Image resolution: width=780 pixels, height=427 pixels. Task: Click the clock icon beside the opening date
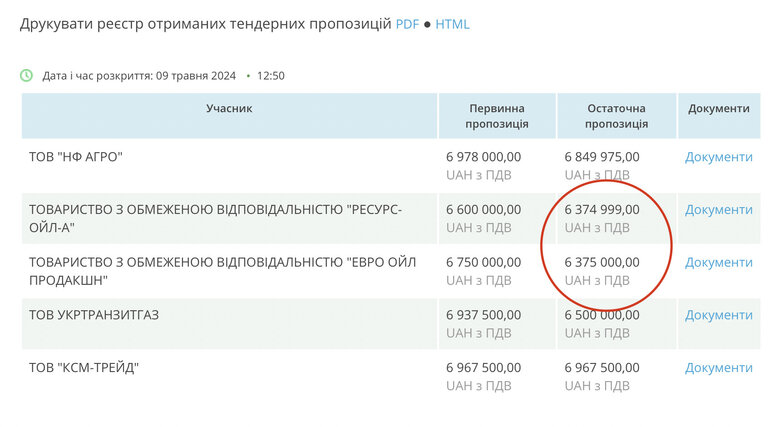[27, 75]
